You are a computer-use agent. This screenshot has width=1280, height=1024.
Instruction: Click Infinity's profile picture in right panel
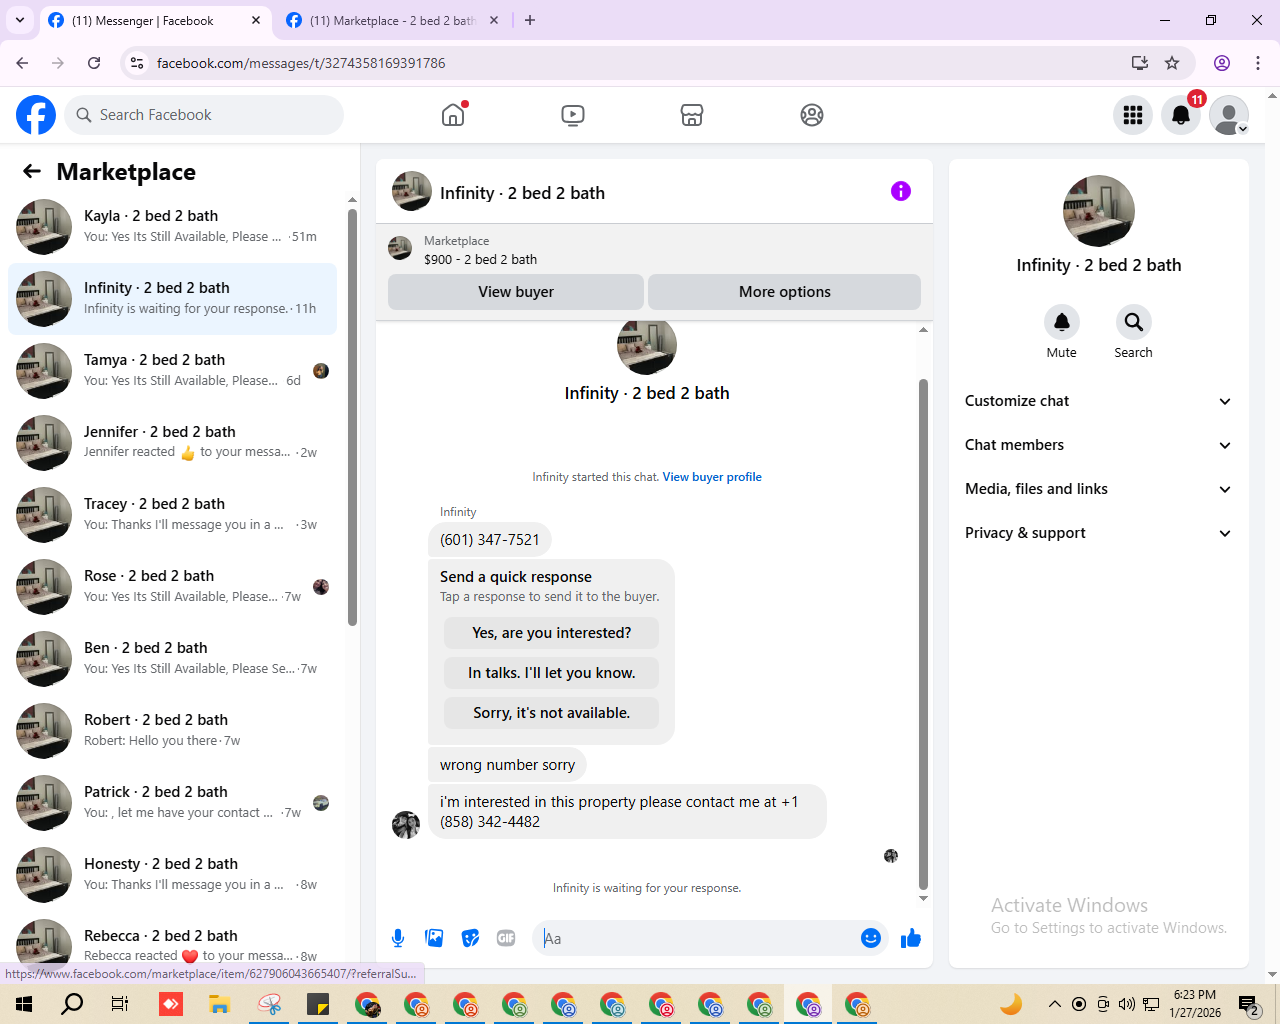[1099, 211]
